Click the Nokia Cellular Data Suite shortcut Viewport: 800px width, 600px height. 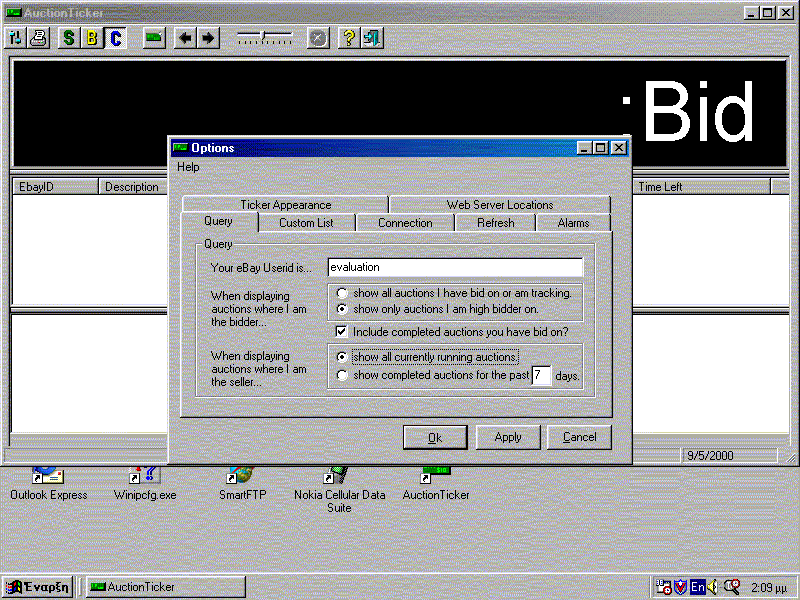click(x=339, y=490)
